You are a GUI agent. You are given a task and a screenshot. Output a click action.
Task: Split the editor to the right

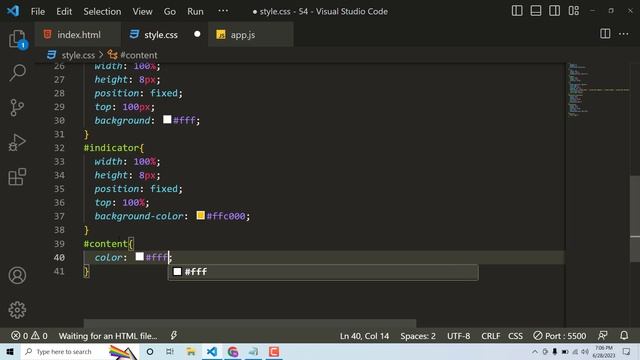coord(605,34)
